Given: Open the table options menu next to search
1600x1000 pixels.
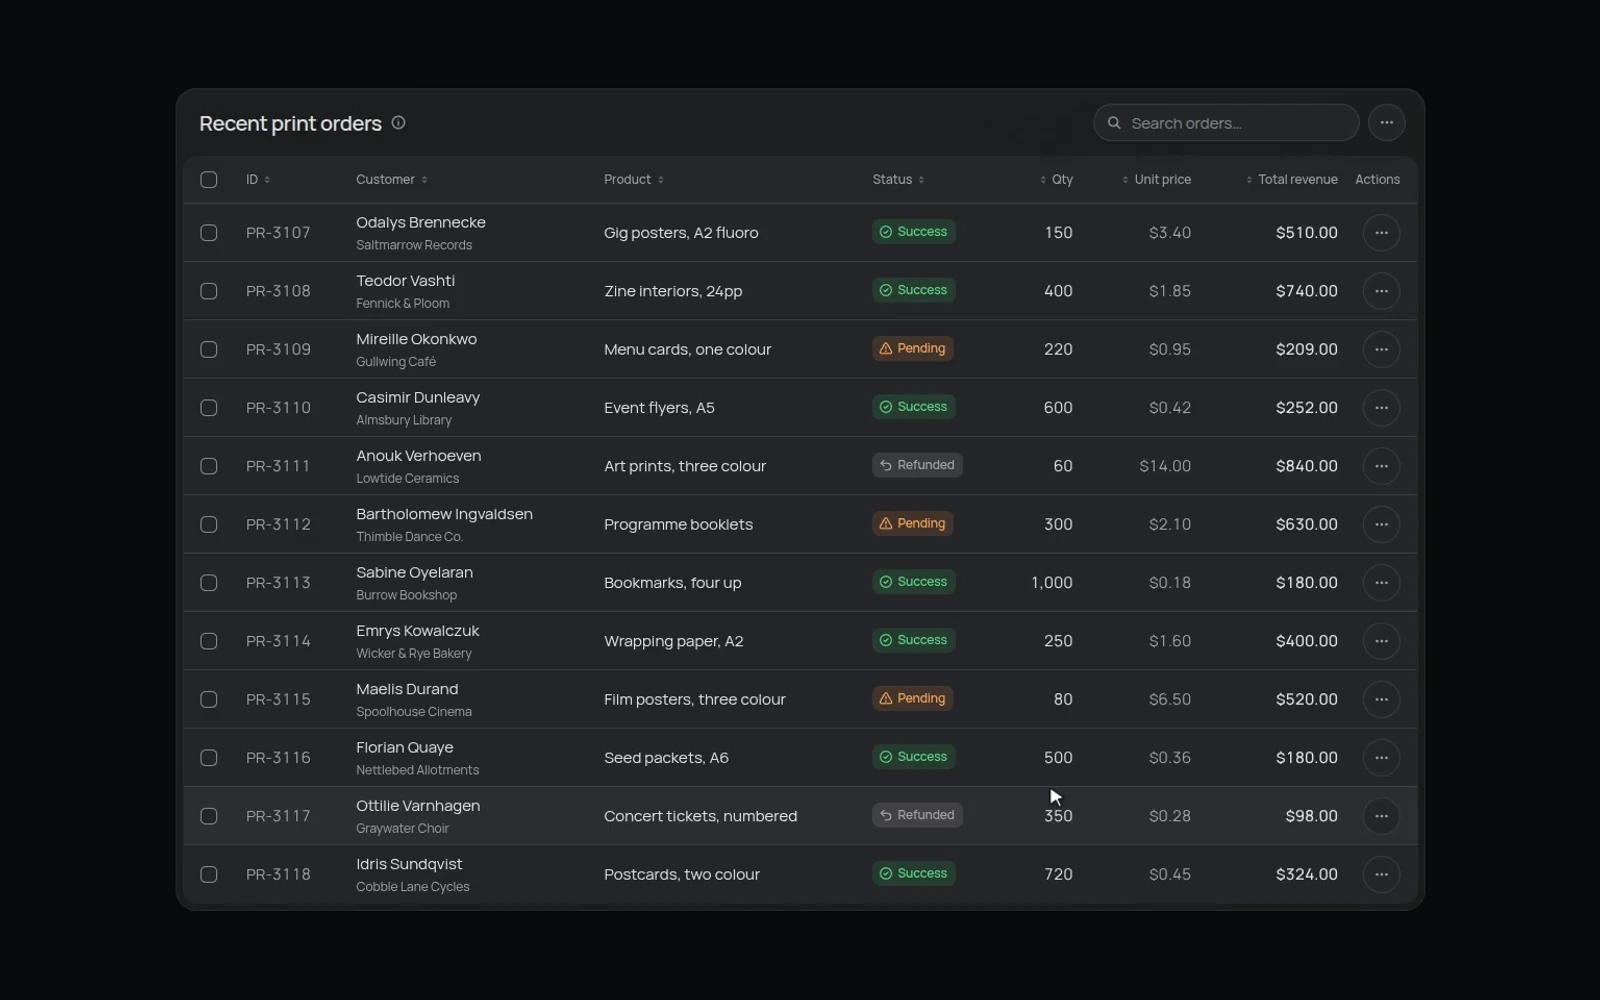Looking at the screenshot, I should tap(1386, 123).
